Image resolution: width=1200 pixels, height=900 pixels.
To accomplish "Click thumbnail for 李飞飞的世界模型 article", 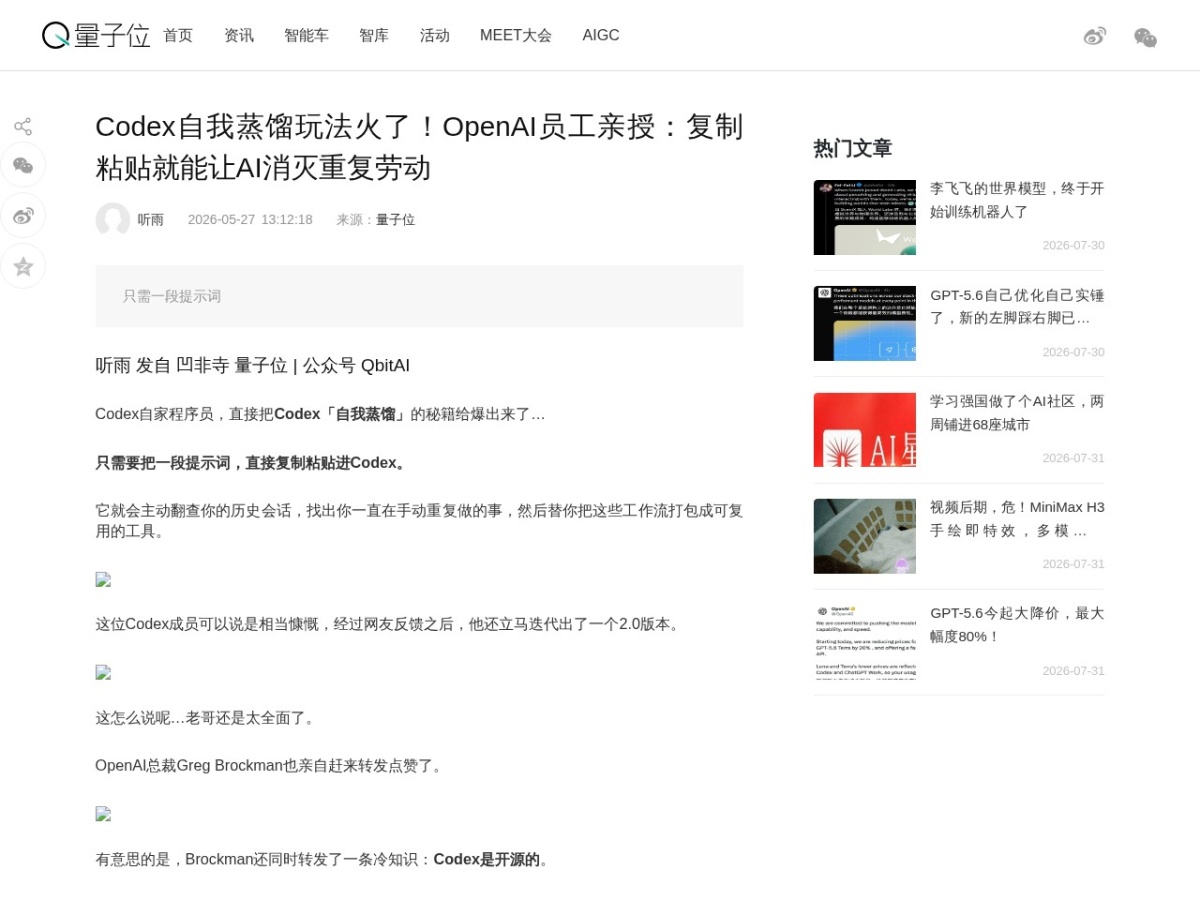I will pyautogui.click(x=865, y=217).
